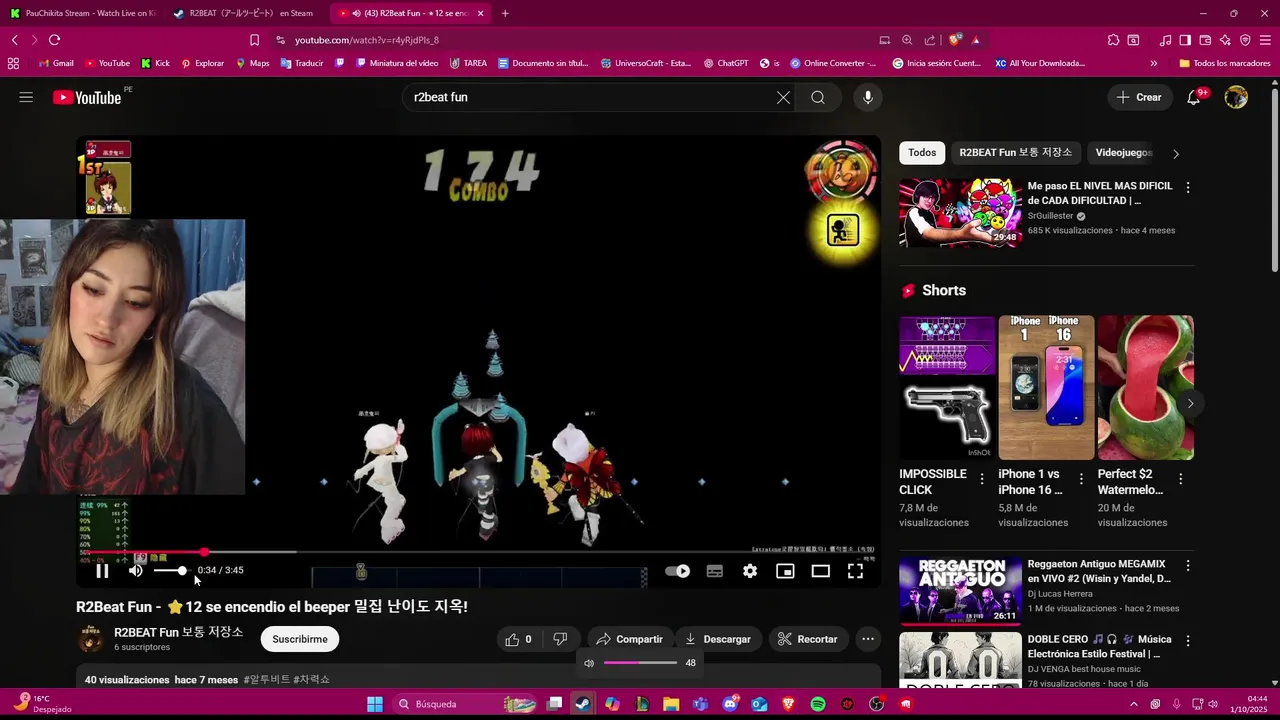The image size is (1280, 720).
Task: Subscribe with the Suscribirme button
Action: click(300, 639)
